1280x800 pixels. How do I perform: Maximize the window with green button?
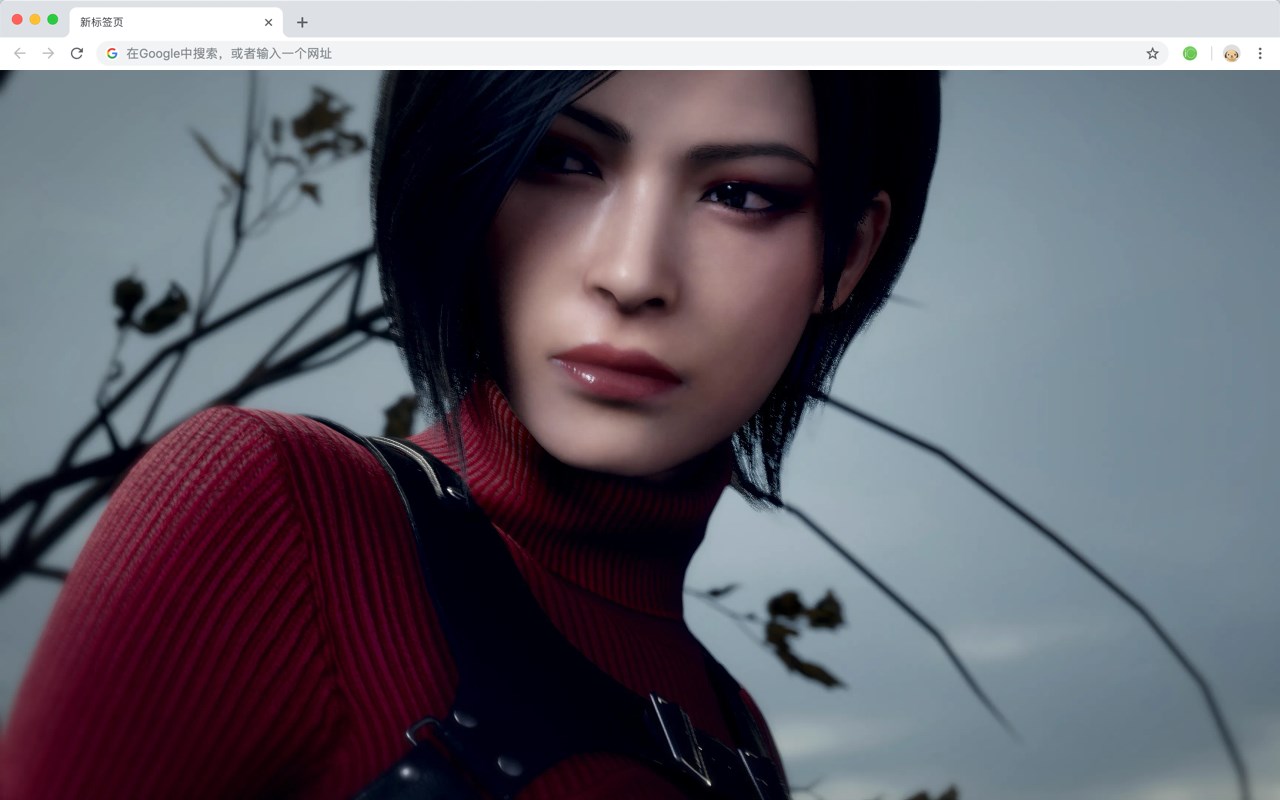tap(53, 19)
